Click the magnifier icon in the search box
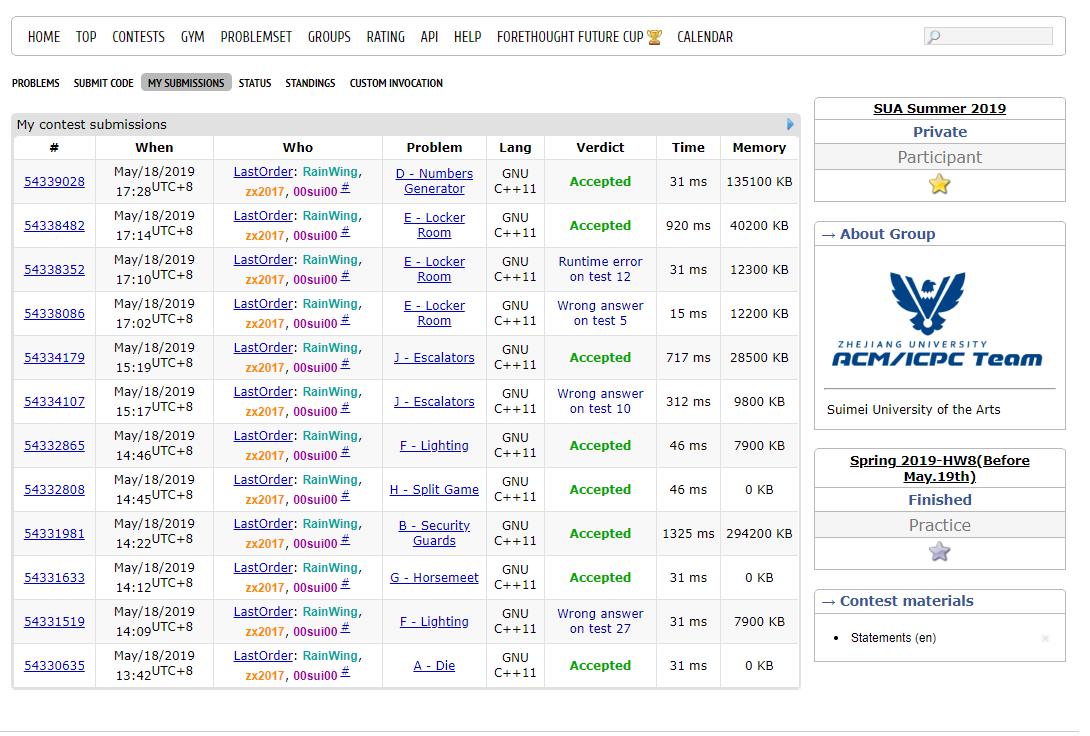 (x=934, y=37)
